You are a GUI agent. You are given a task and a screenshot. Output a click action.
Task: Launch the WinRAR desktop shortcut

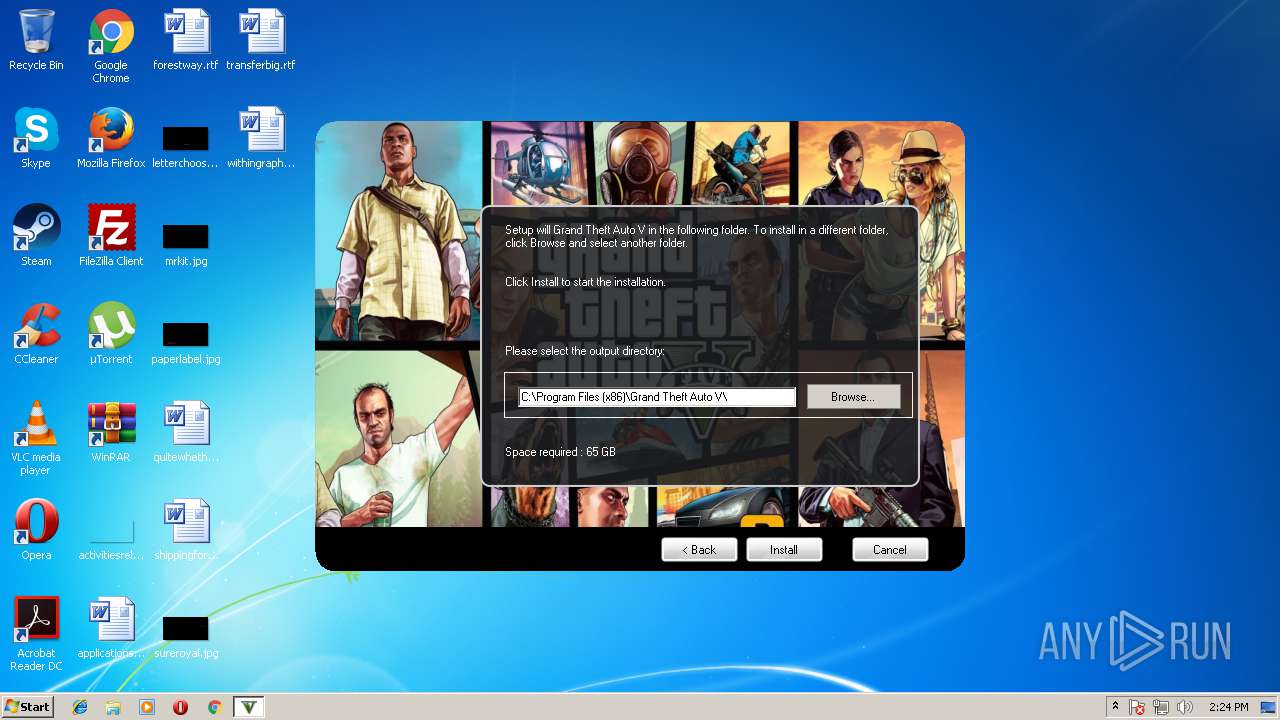point(111,432)
